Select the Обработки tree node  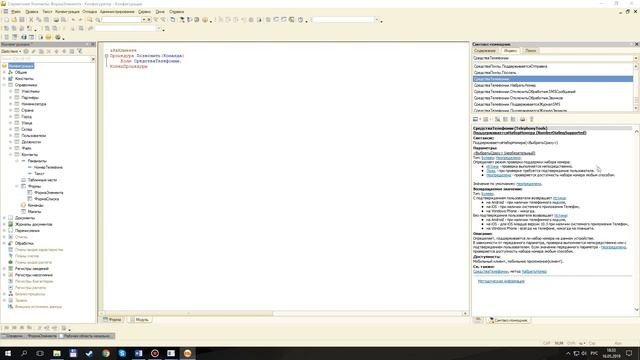pyautogui.click(x=24, y=243)
